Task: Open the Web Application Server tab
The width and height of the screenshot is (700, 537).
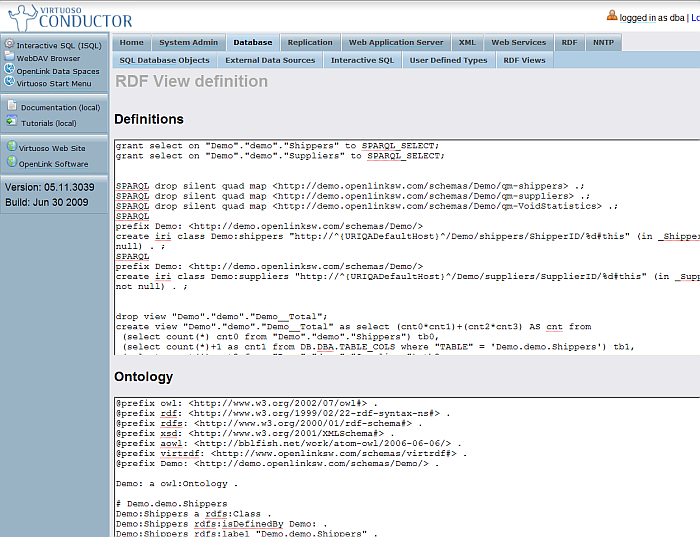Action: click(395, 42)
